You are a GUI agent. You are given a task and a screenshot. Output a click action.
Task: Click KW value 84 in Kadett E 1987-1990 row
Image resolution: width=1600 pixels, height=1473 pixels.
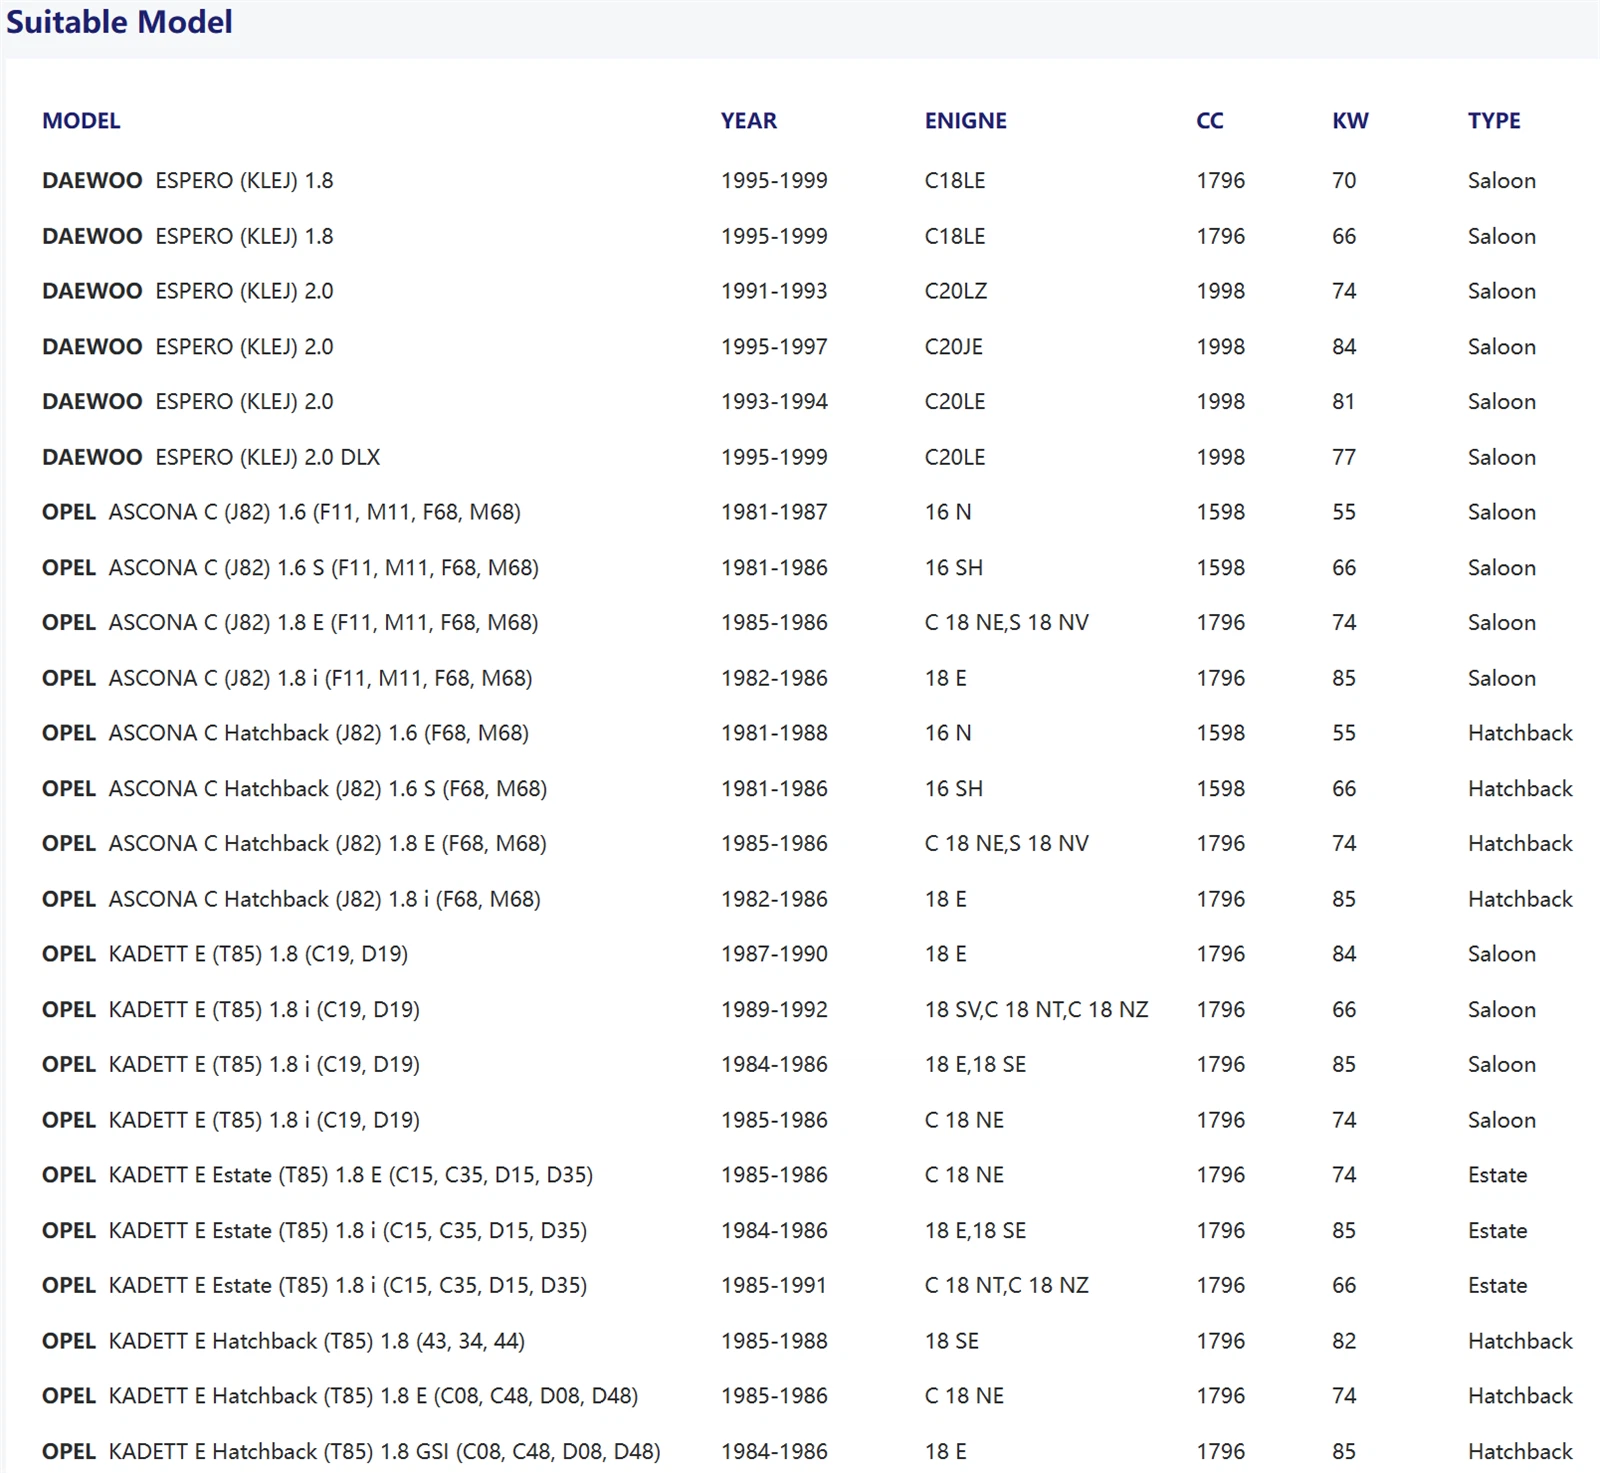click(x=1344, y=954)
